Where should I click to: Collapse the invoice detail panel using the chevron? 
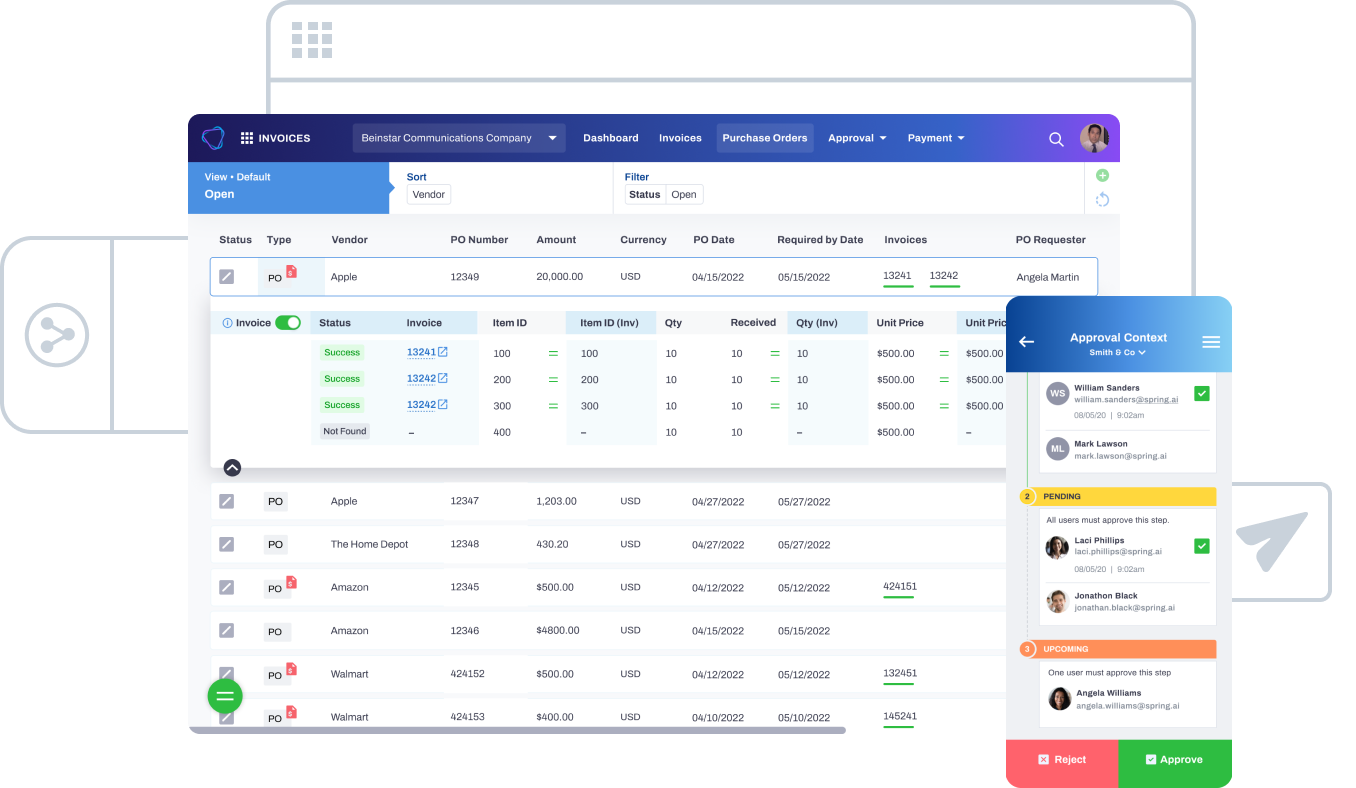point(232,467)
